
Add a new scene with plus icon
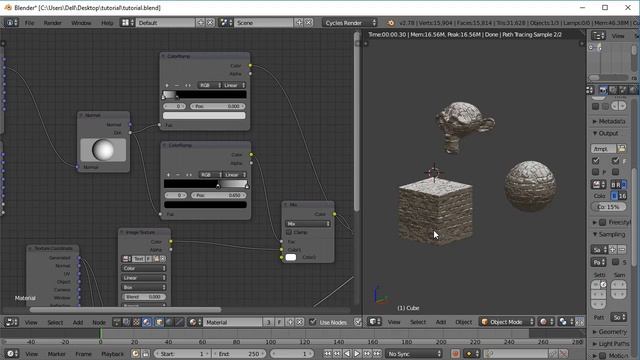pyautogui.click(x=299, y=22)
